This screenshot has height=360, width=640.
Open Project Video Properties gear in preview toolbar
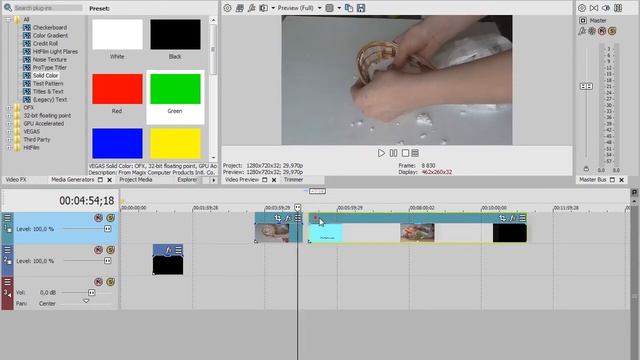(x=227, y=8)
